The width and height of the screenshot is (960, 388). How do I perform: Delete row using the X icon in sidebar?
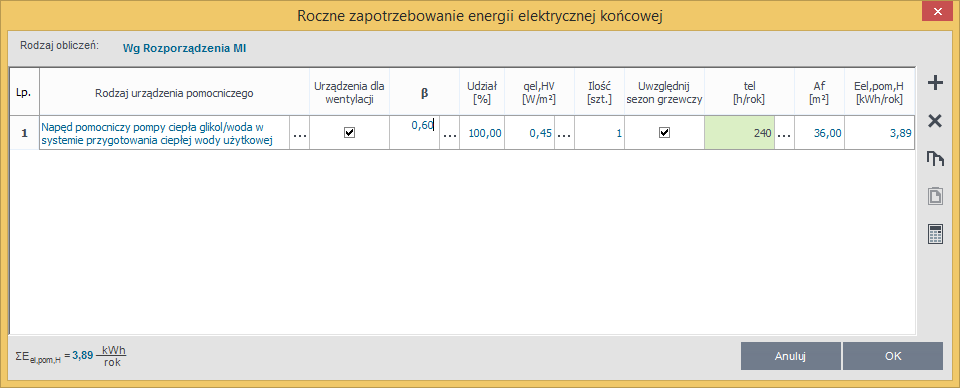click(x=935, y=121)
